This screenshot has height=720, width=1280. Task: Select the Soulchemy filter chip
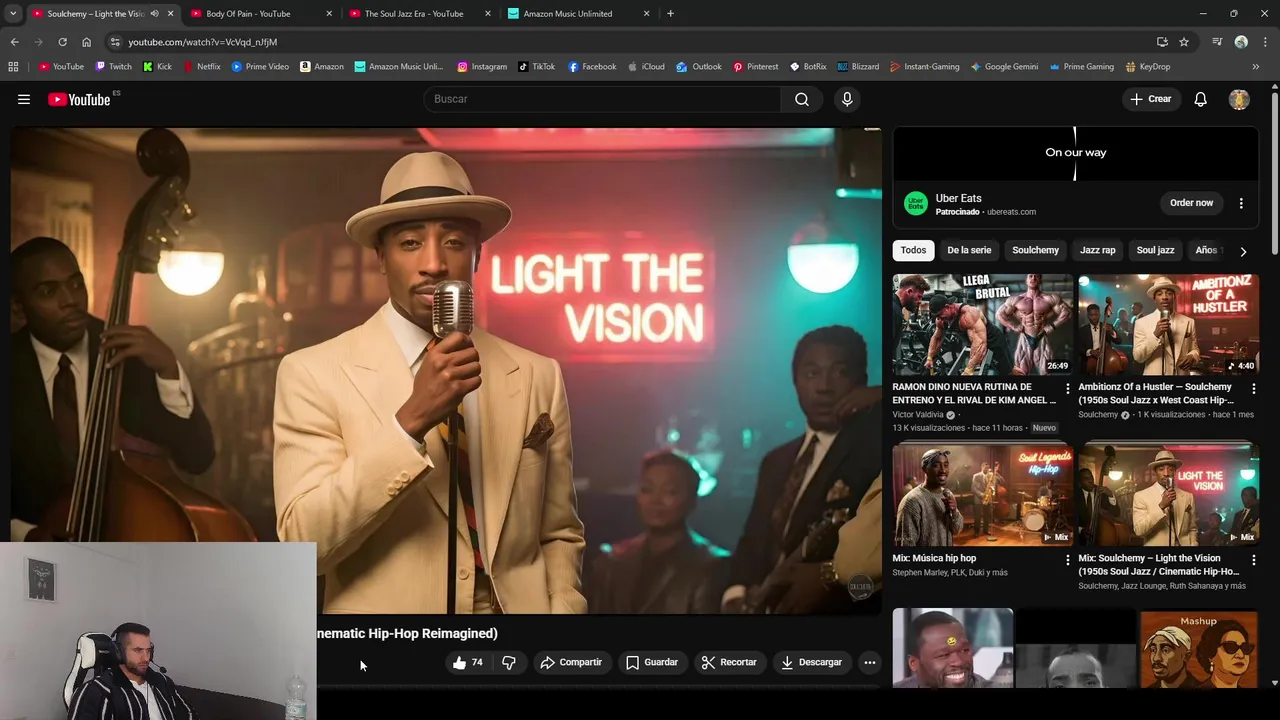click(x=1035, y=250)
